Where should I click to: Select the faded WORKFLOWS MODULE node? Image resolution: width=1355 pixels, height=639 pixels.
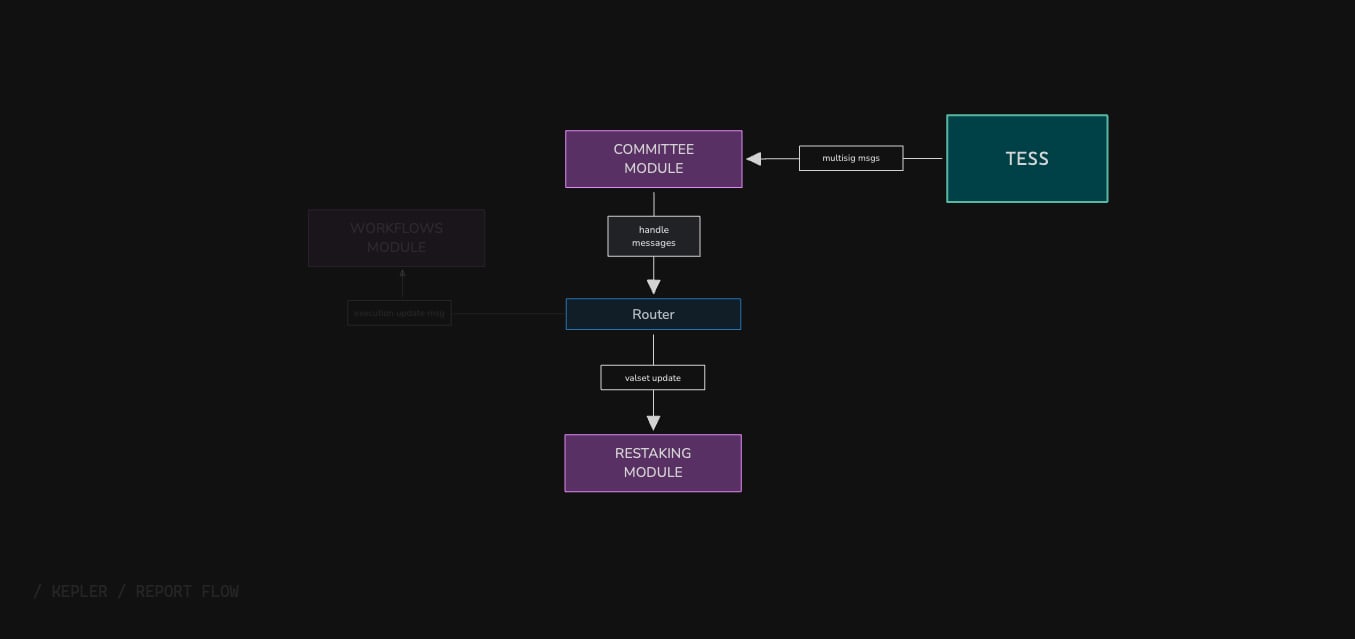(397, 238)
